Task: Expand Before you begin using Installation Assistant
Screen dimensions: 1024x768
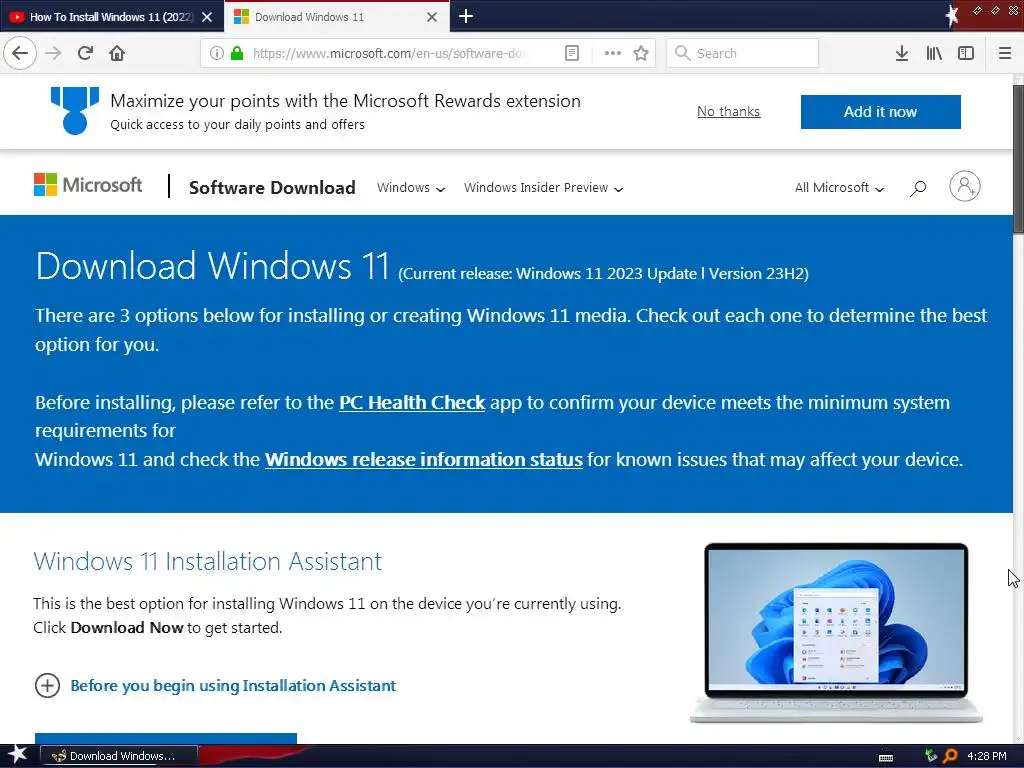Action: click(215, 686)
